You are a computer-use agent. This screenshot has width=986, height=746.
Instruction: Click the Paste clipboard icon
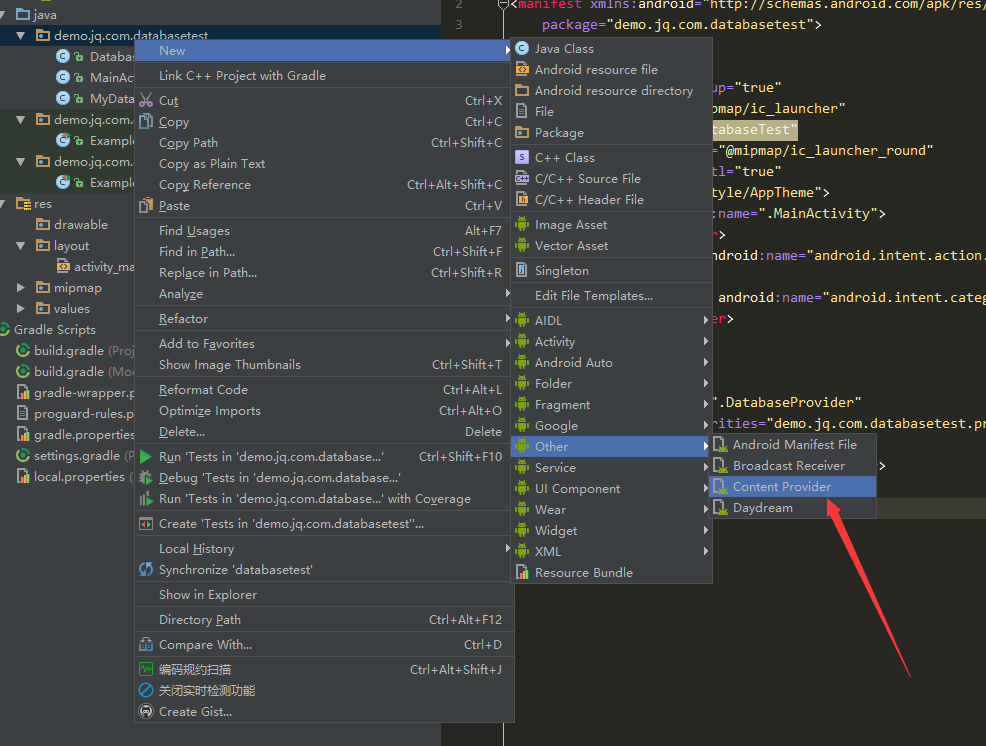tap(146, 206)
